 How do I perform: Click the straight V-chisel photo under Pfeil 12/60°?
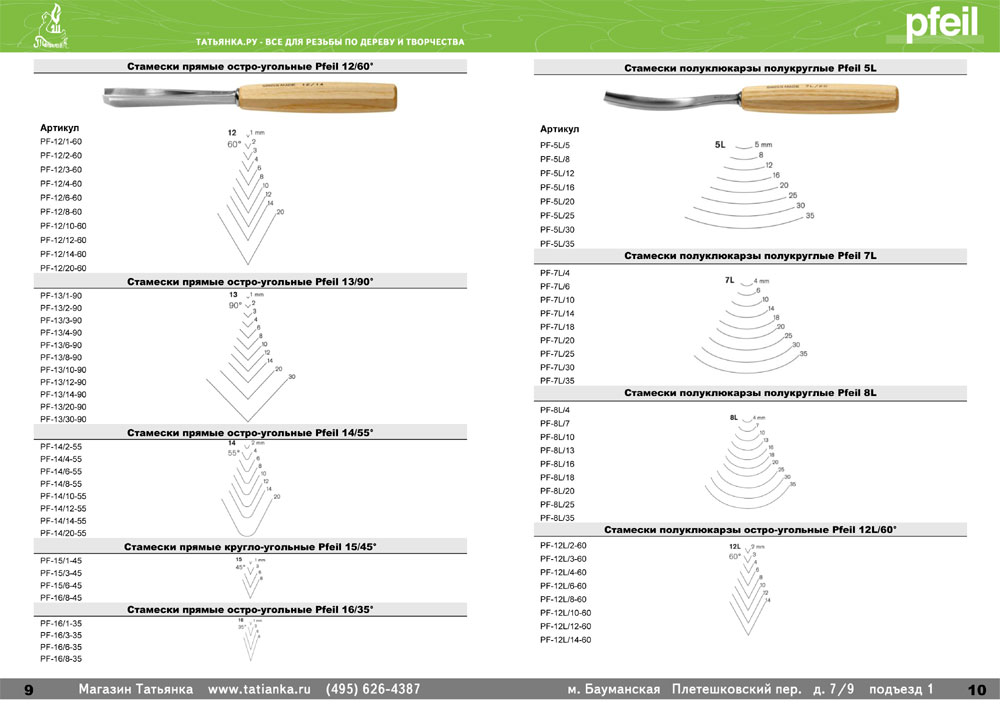pos(250,98)
